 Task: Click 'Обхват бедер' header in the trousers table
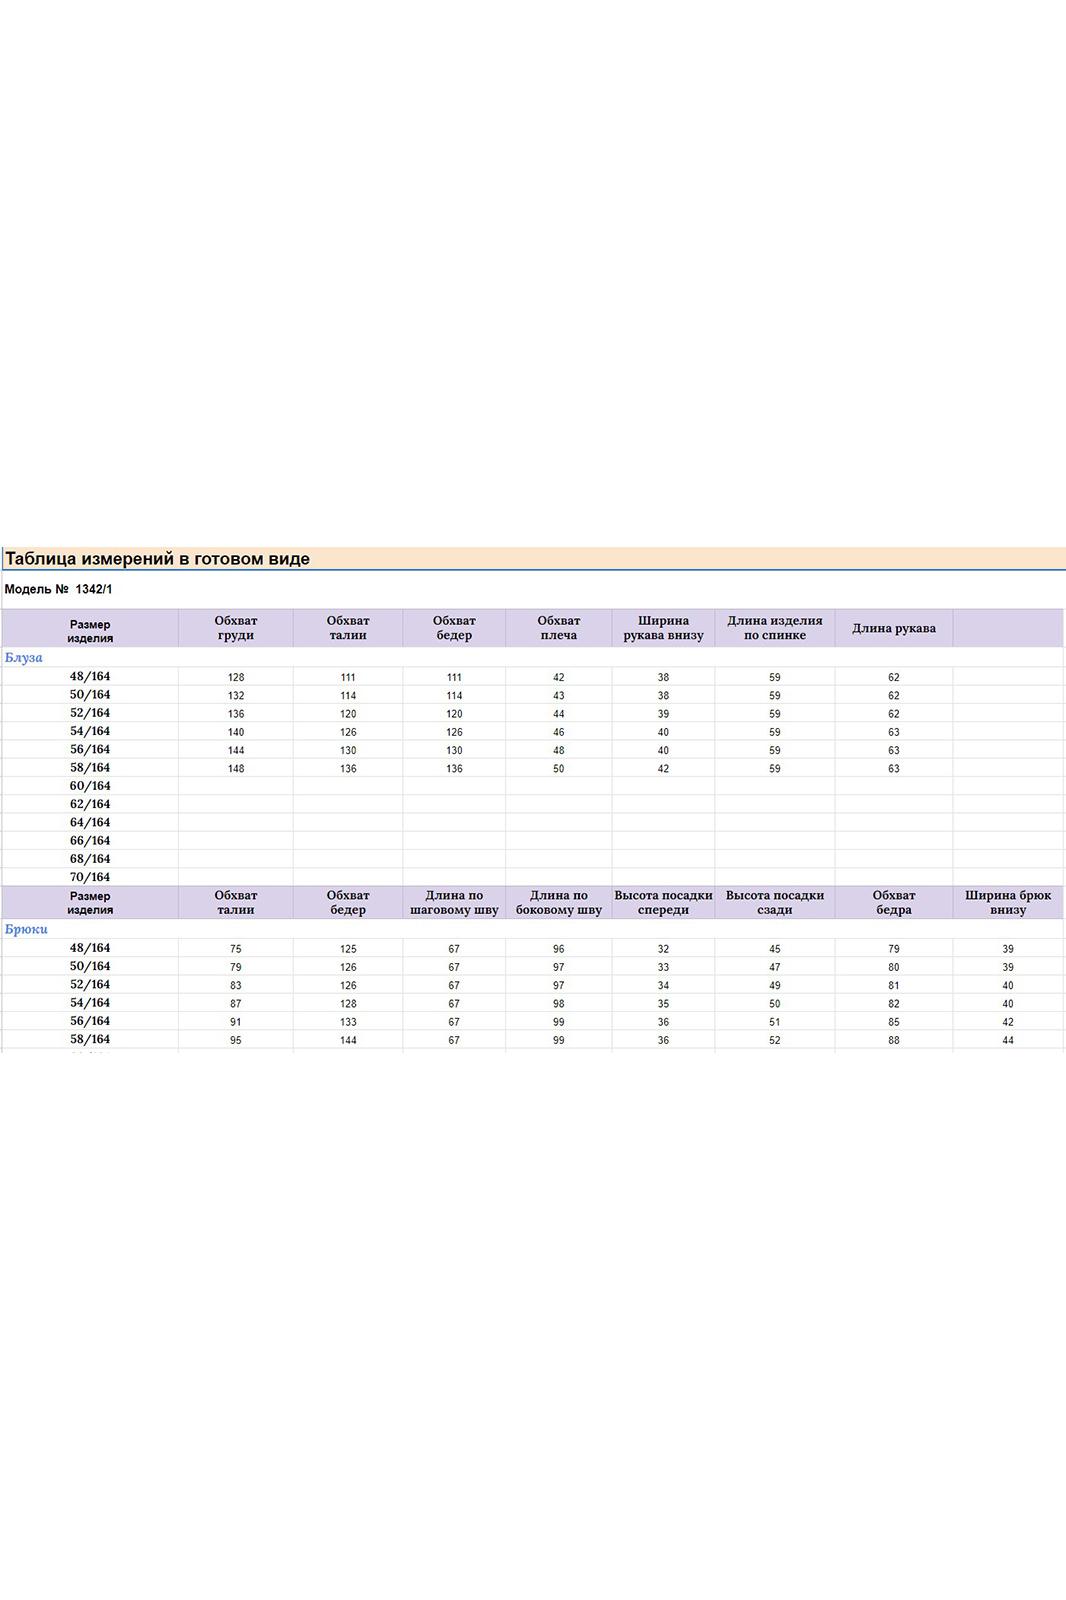[x=348, y=903]
